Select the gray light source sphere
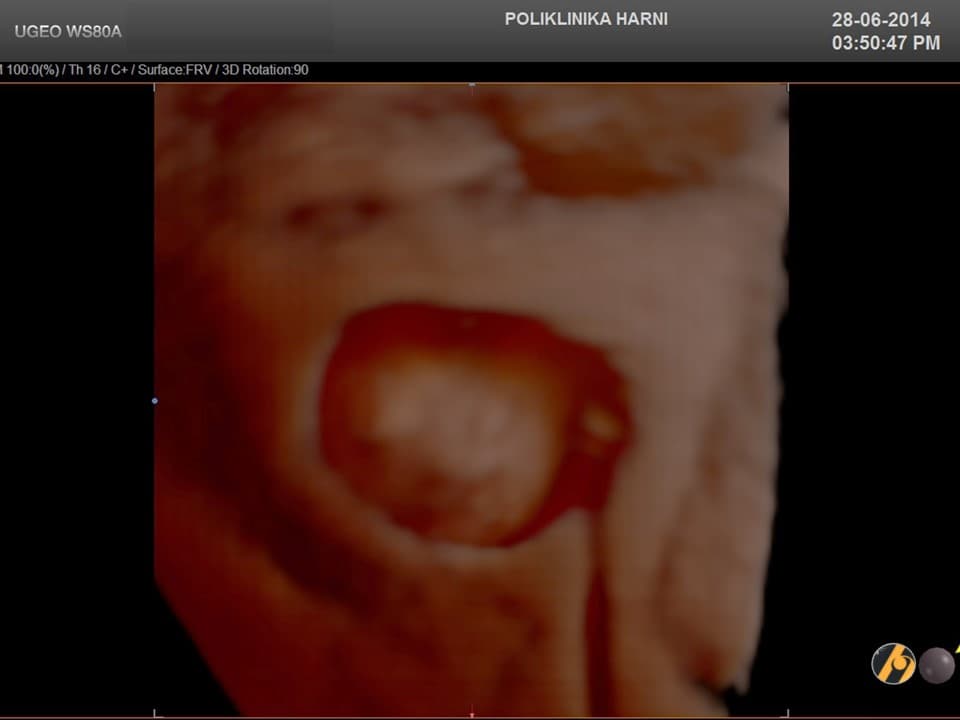 coord(937,665)
